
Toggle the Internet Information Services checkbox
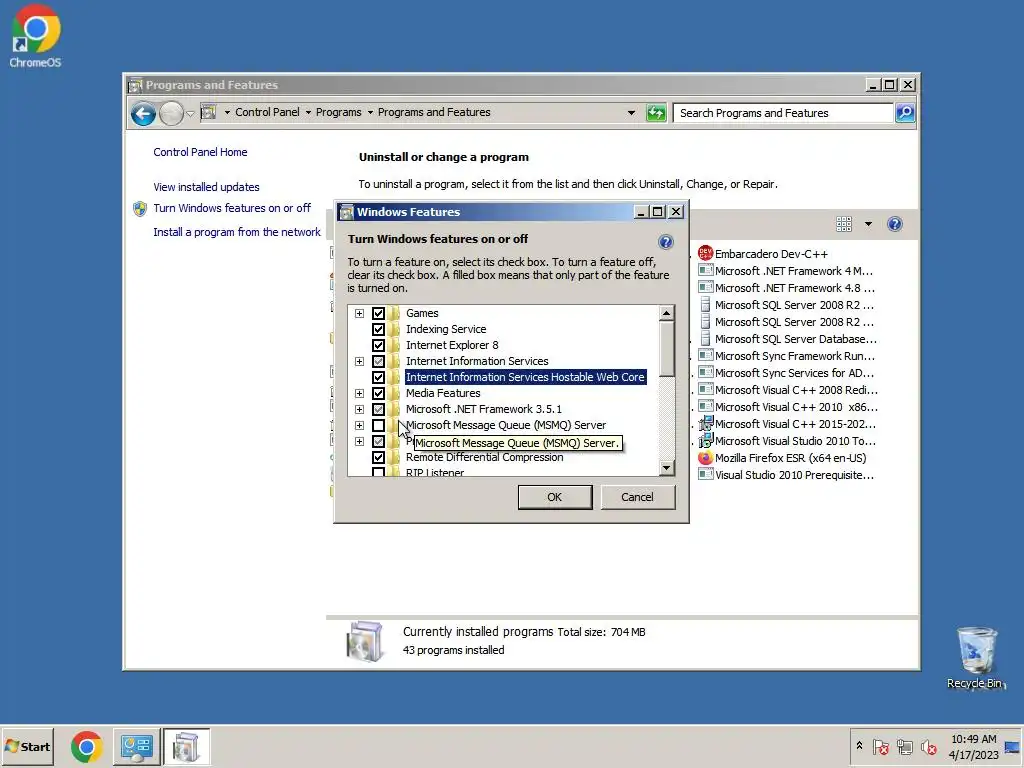tap(378, 361)
